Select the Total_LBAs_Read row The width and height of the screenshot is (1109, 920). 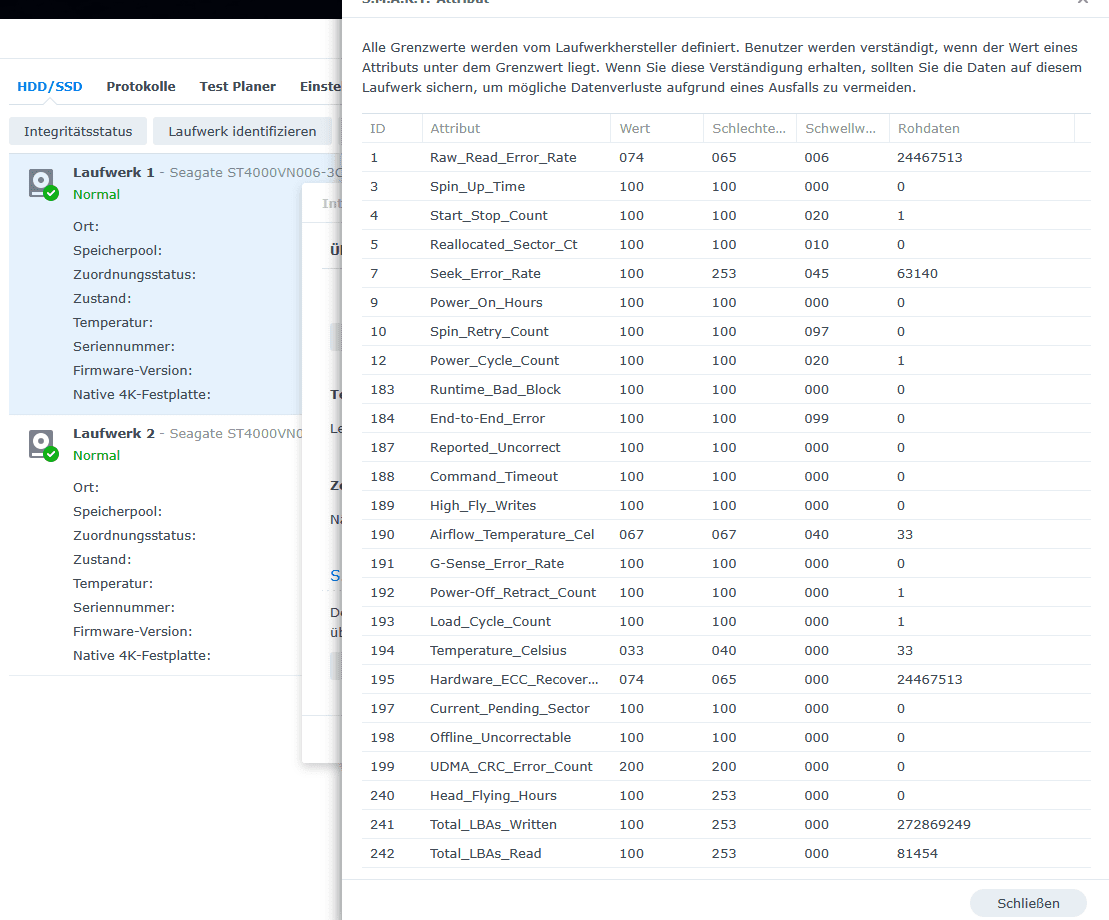pyautogui.click(x=726, y=853)
